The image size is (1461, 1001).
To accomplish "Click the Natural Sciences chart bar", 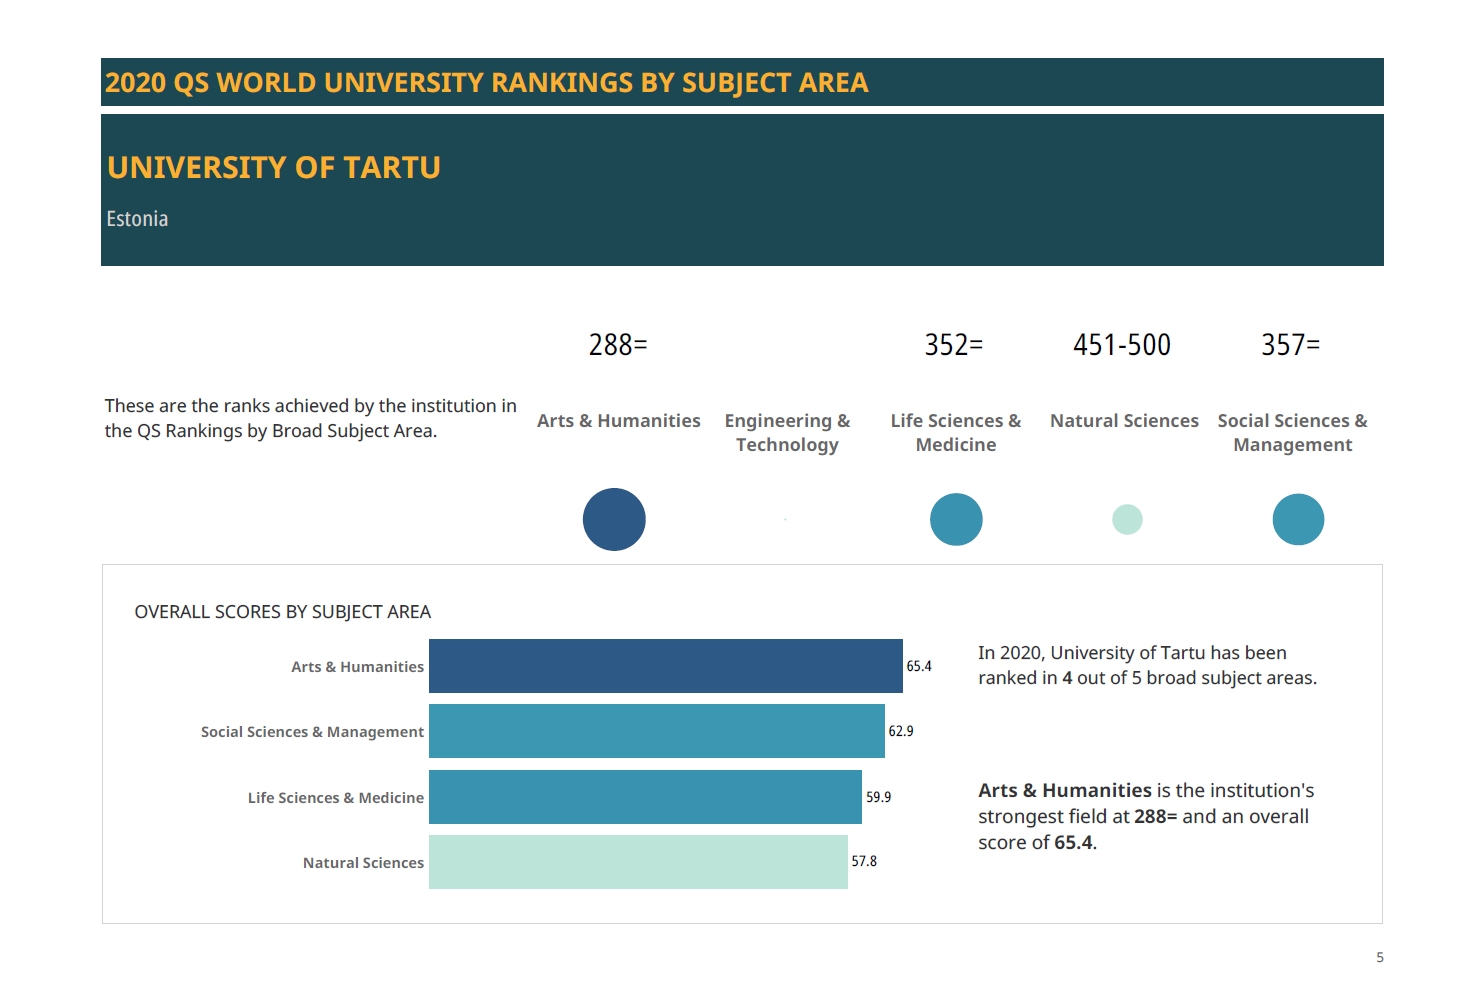I will (x=638, y=862).
